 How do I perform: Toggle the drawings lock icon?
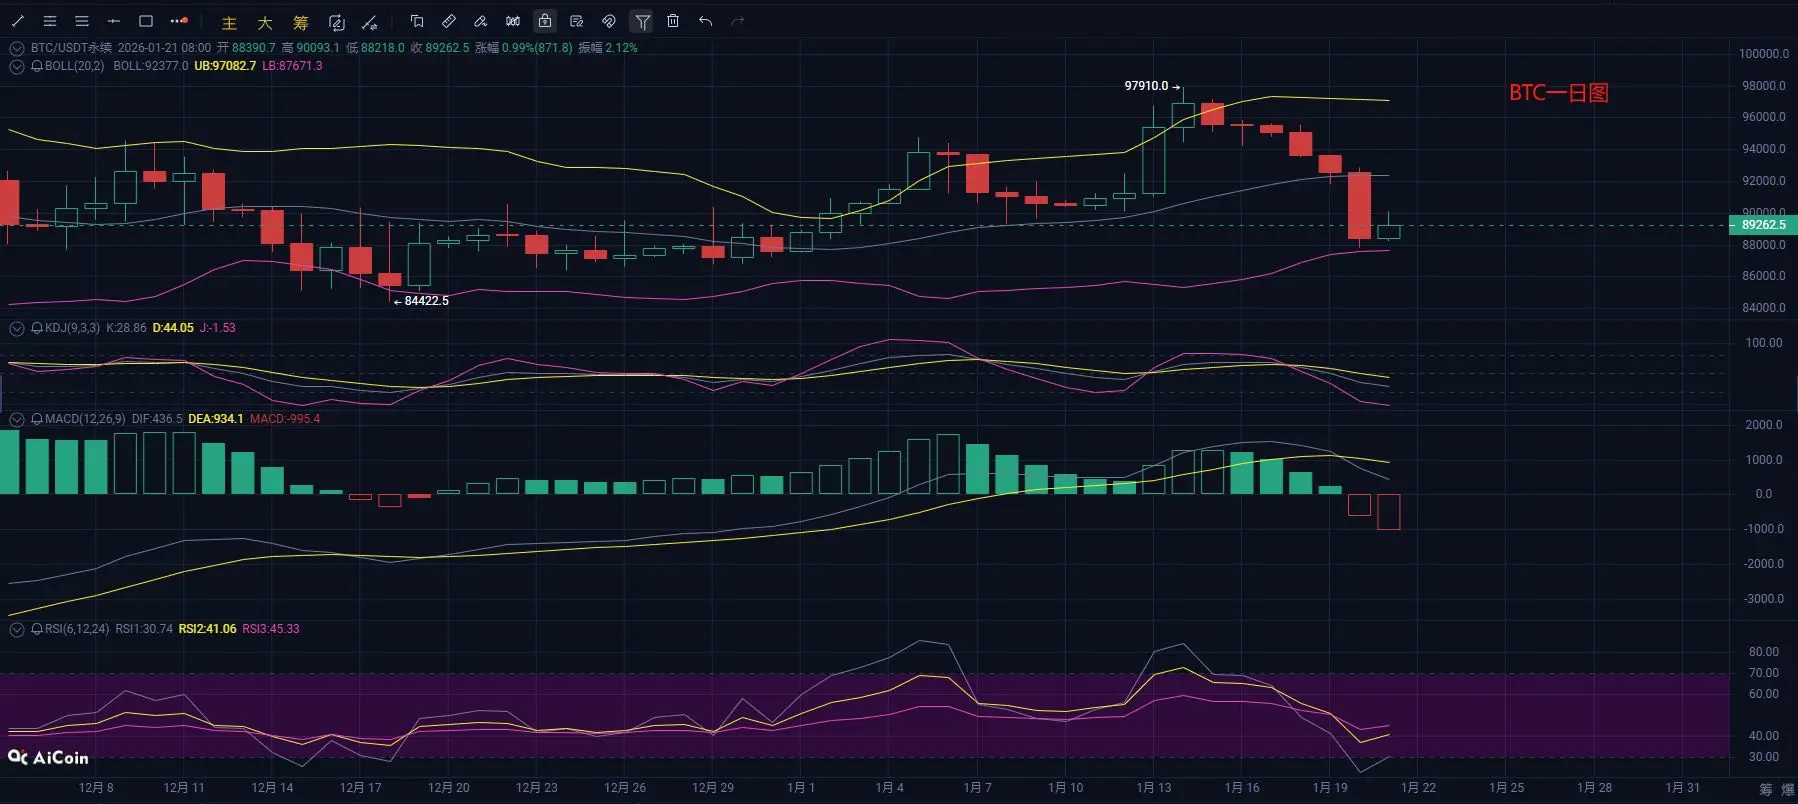(545, 21)
